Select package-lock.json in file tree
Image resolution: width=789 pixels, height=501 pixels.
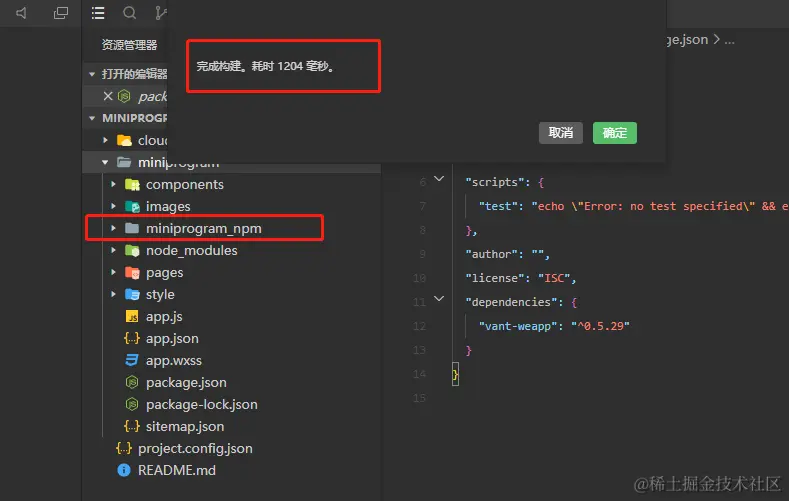tap(201, 404)
